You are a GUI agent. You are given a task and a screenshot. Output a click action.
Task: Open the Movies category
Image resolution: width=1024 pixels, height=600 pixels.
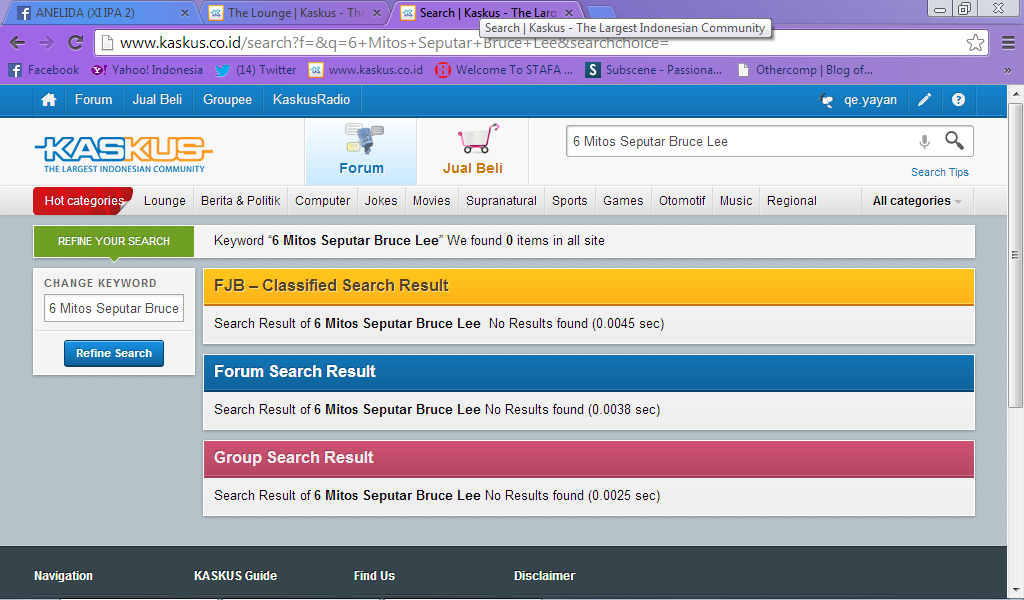432,201
